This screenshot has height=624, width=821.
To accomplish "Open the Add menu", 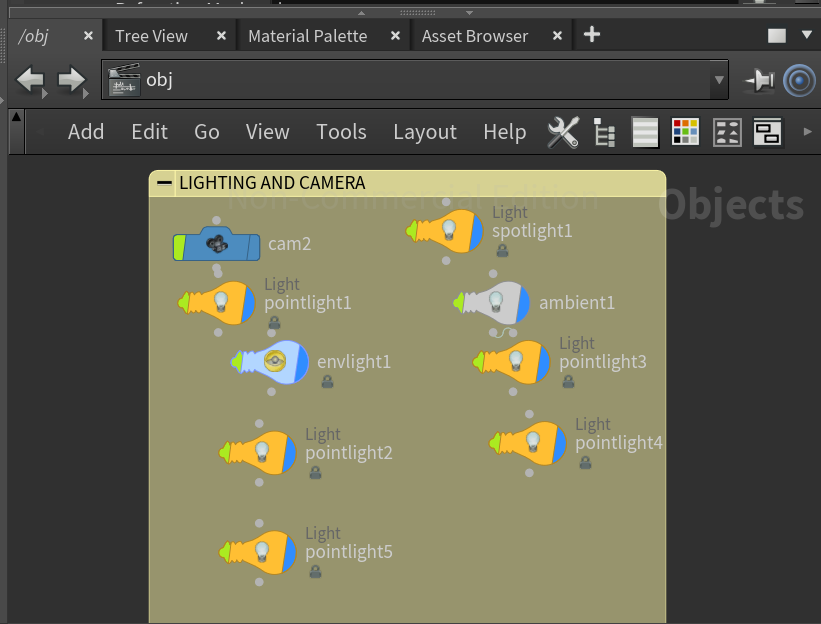I will pos(86,132).
